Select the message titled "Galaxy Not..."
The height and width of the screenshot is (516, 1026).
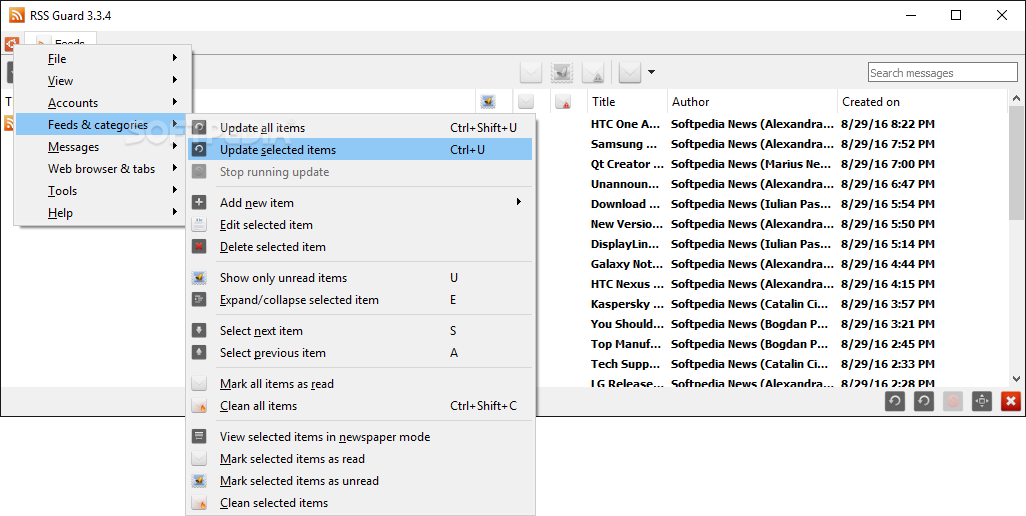coord(627,264)
